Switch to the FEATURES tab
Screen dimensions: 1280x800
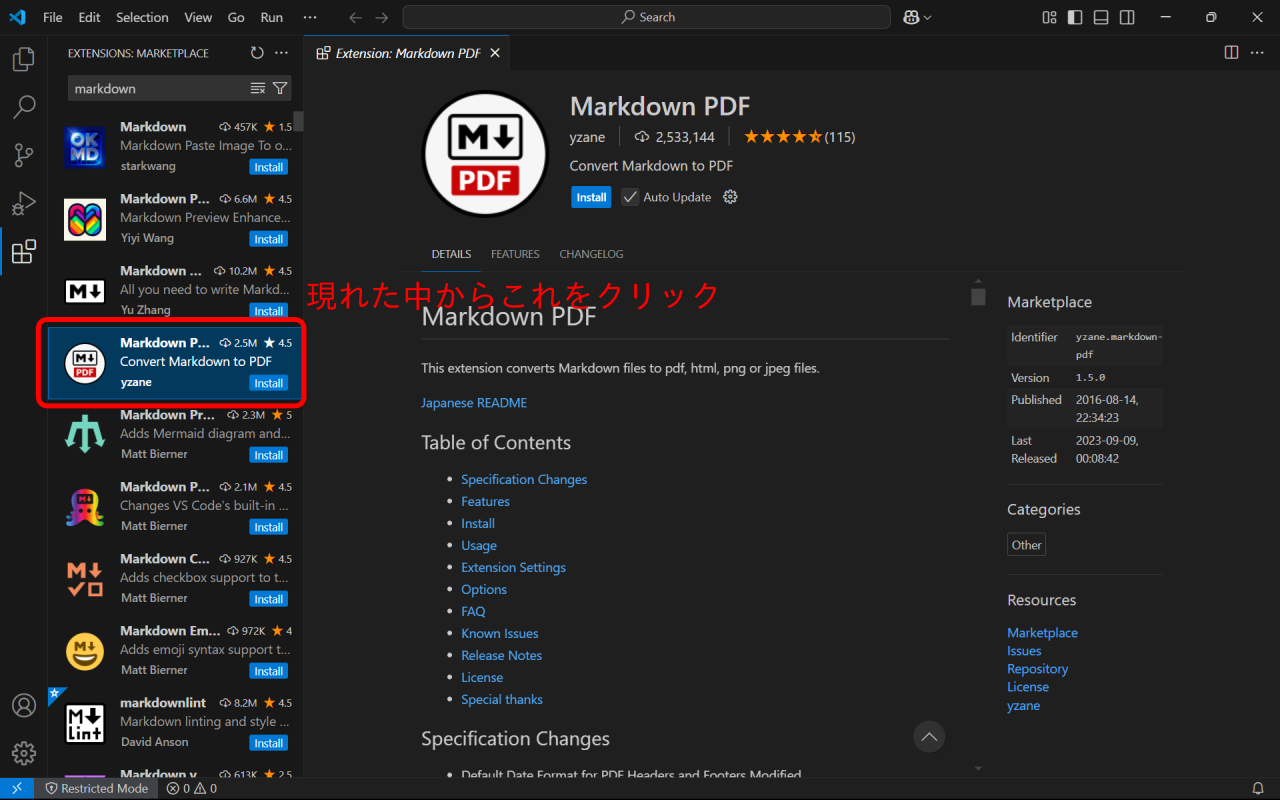[x=515, y=254]
